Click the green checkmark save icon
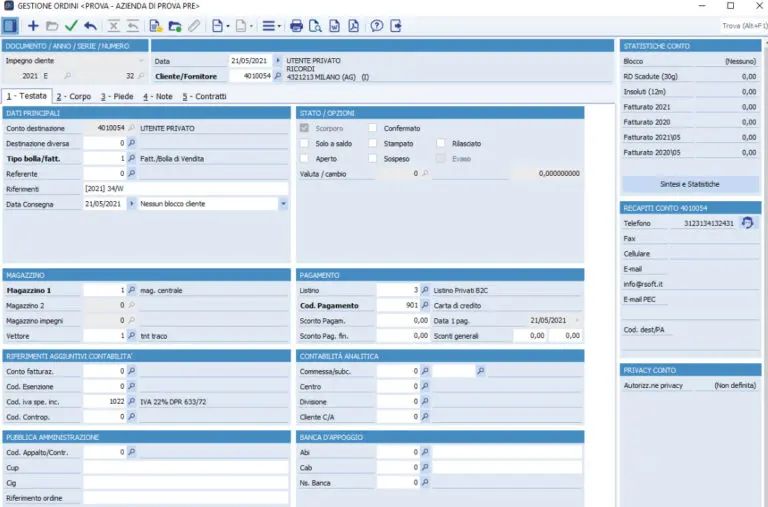This screenshot has height=507, width=768. 71,26
